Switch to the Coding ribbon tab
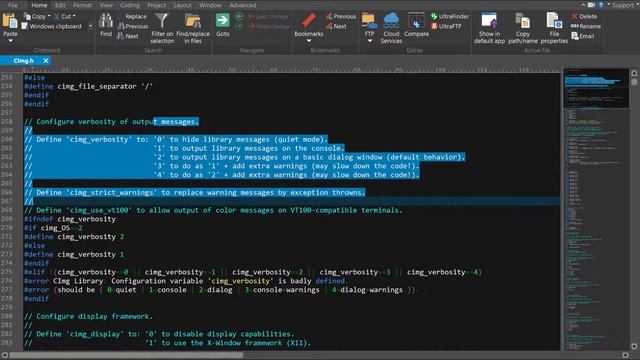 click(130, 5)
